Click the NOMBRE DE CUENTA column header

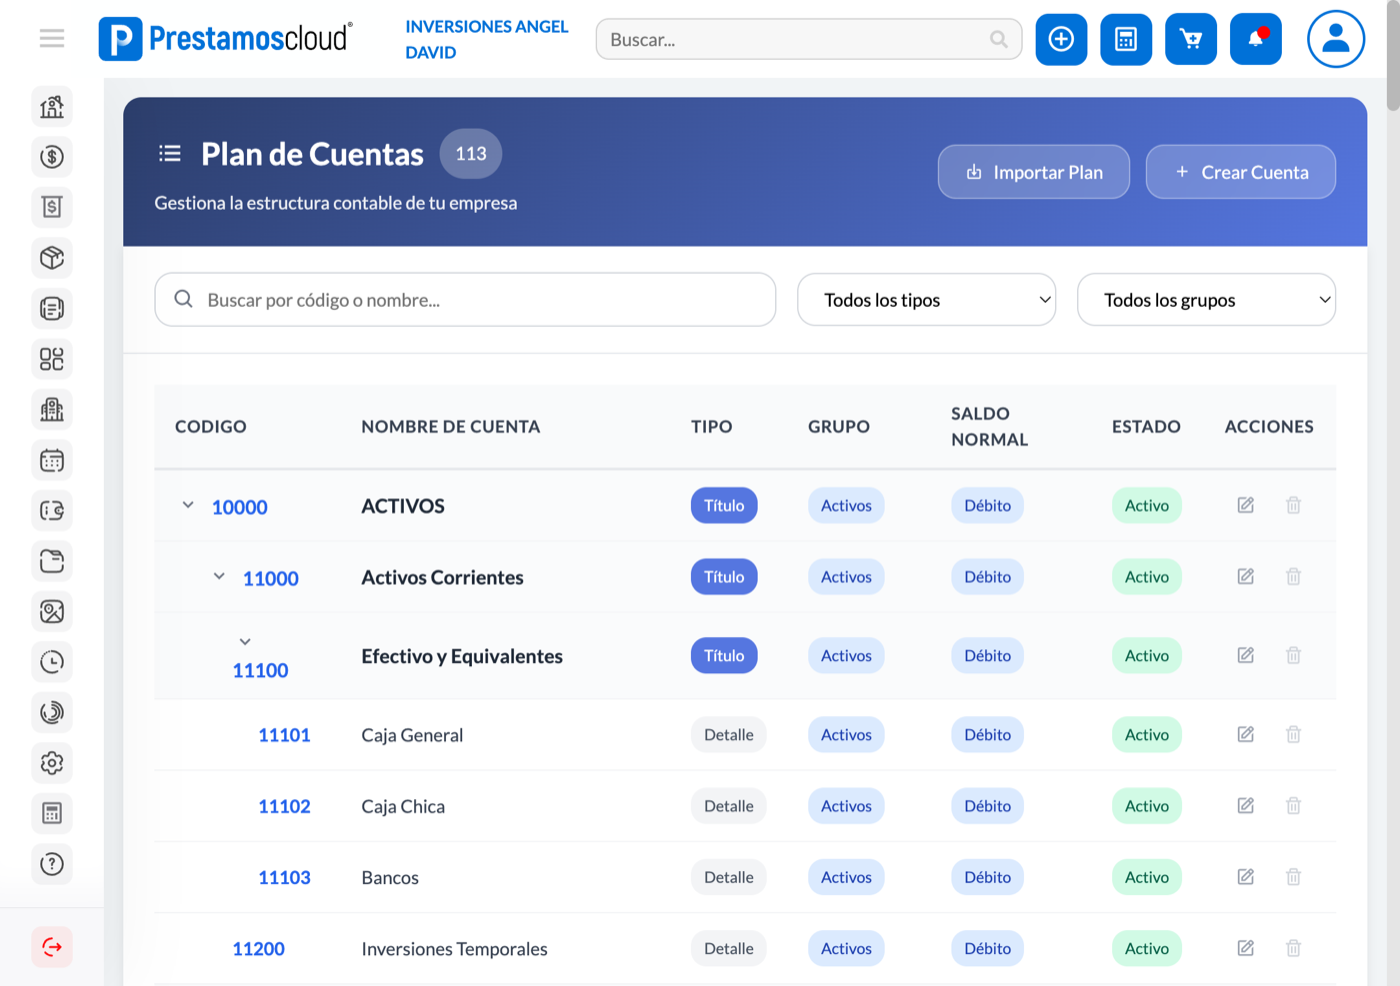[451, 427]
